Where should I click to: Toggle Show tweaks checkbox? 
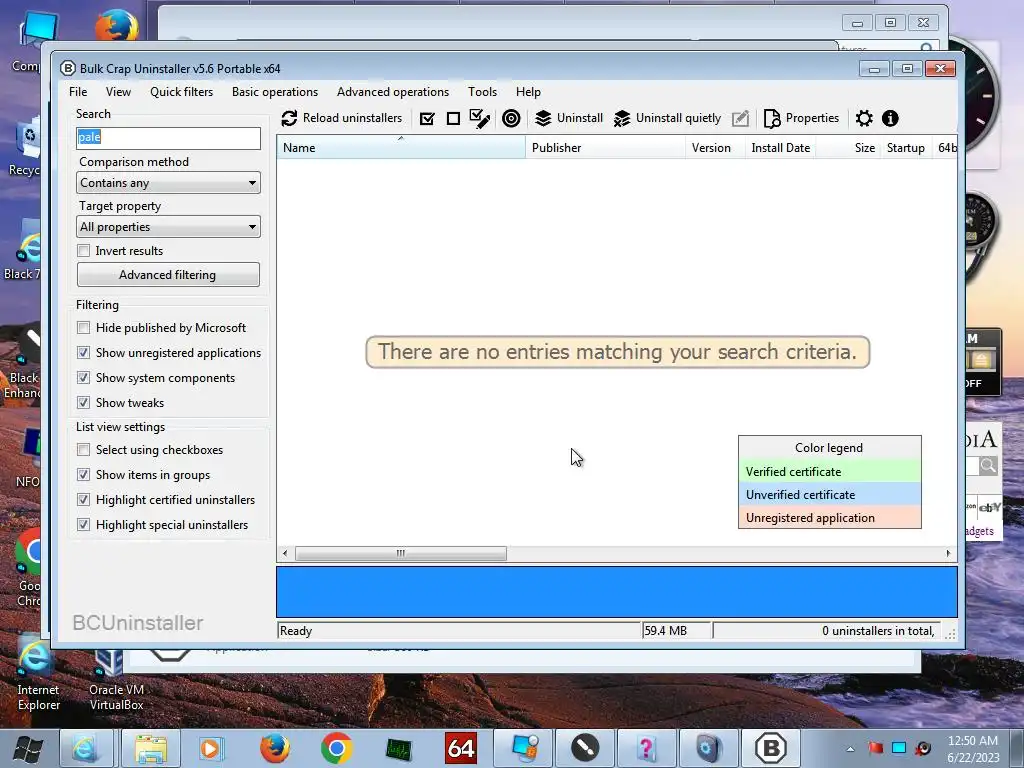[84, 403]
